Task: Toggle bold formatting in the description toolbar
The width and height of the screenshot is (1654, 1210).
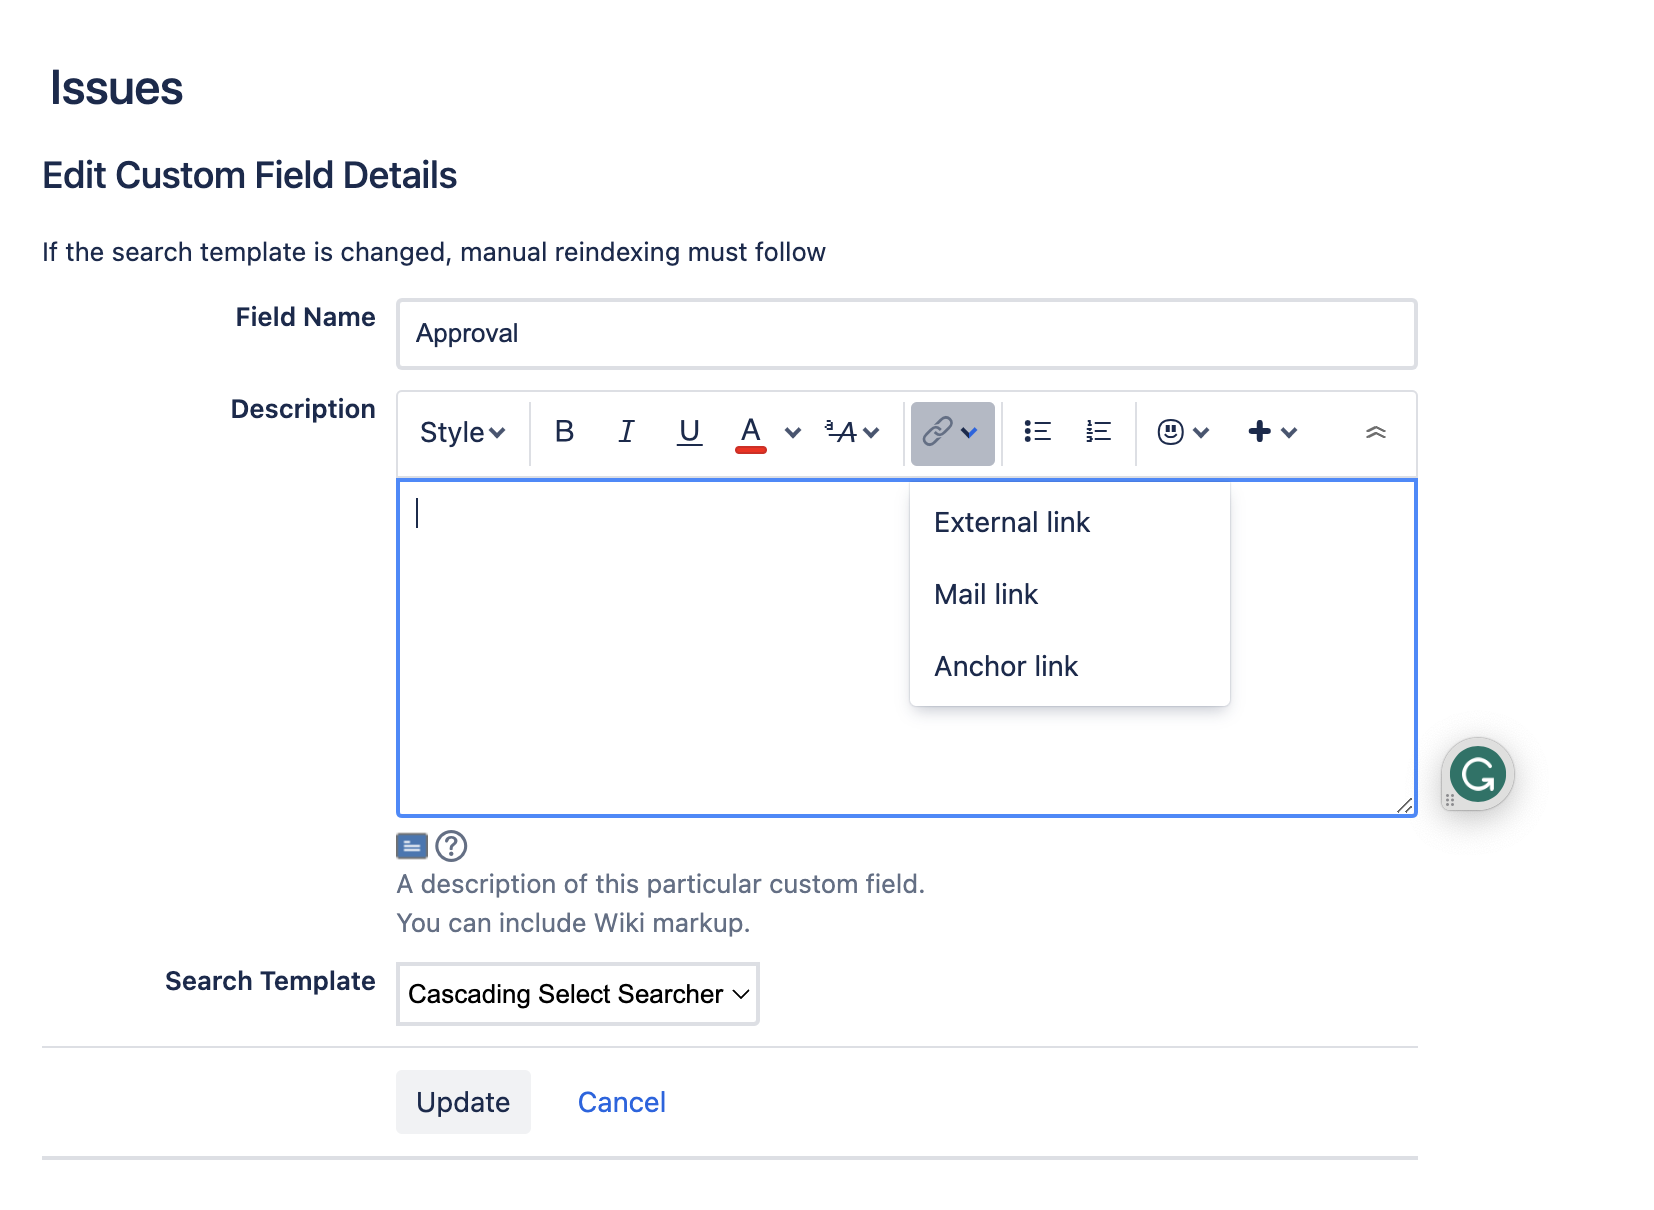Action: coord(564,432)
